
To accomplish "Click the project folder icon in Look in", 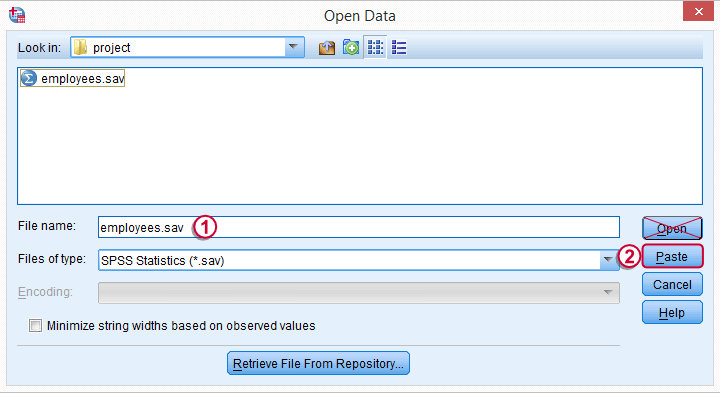I will click(x=80, y=47).
